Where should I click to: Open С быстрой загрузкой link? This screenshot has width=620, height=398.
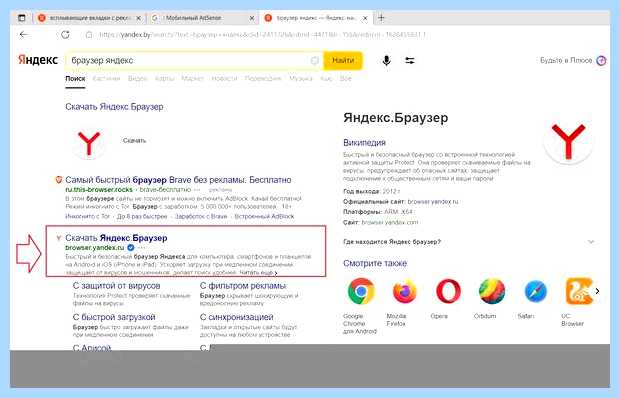[x=114, y=317]
